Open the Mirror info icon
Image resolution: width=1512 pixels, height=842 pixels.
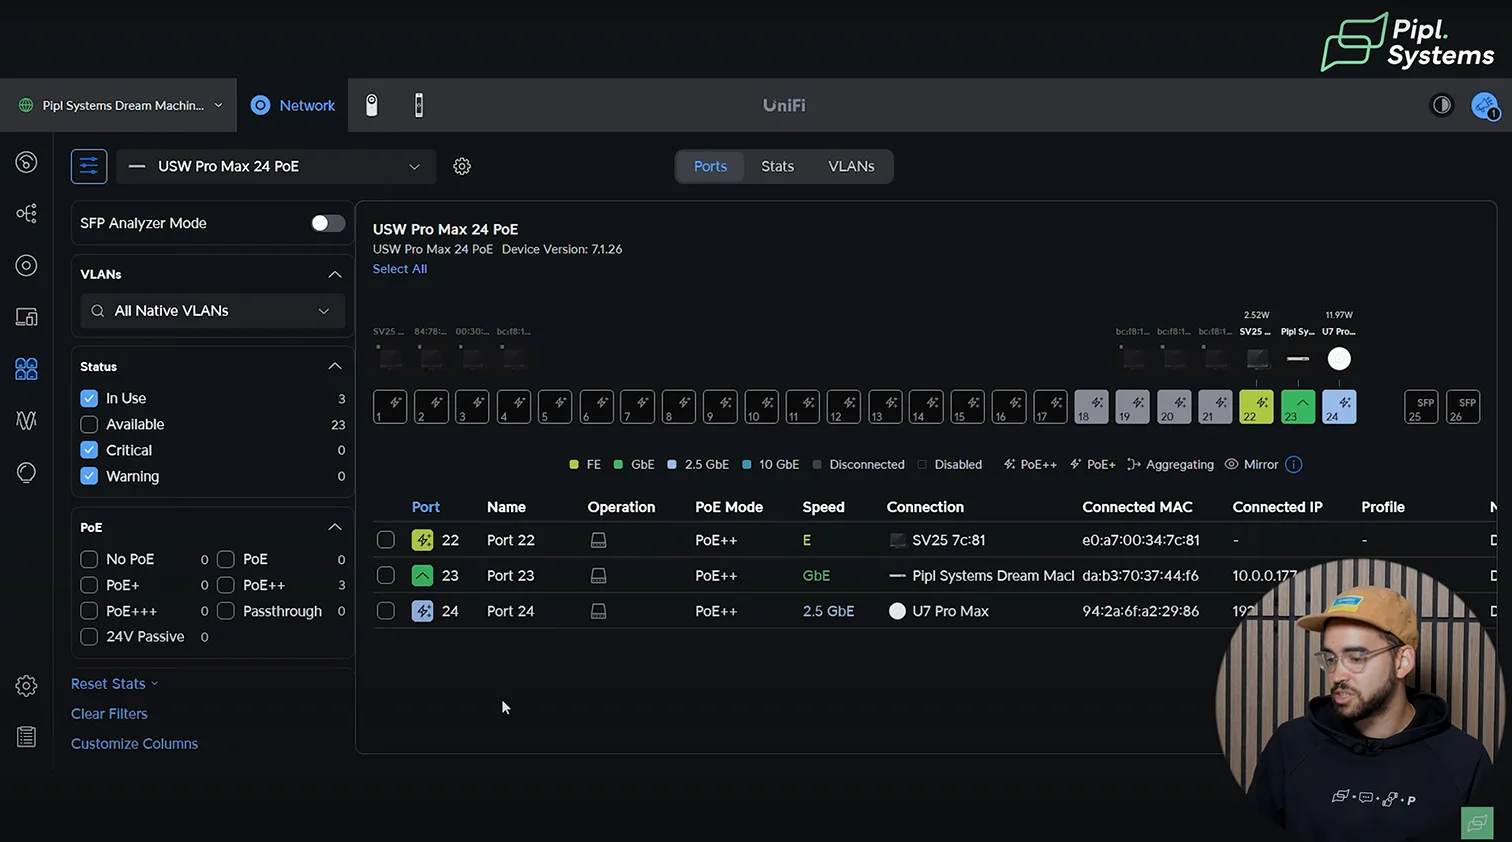[1293, 464]
